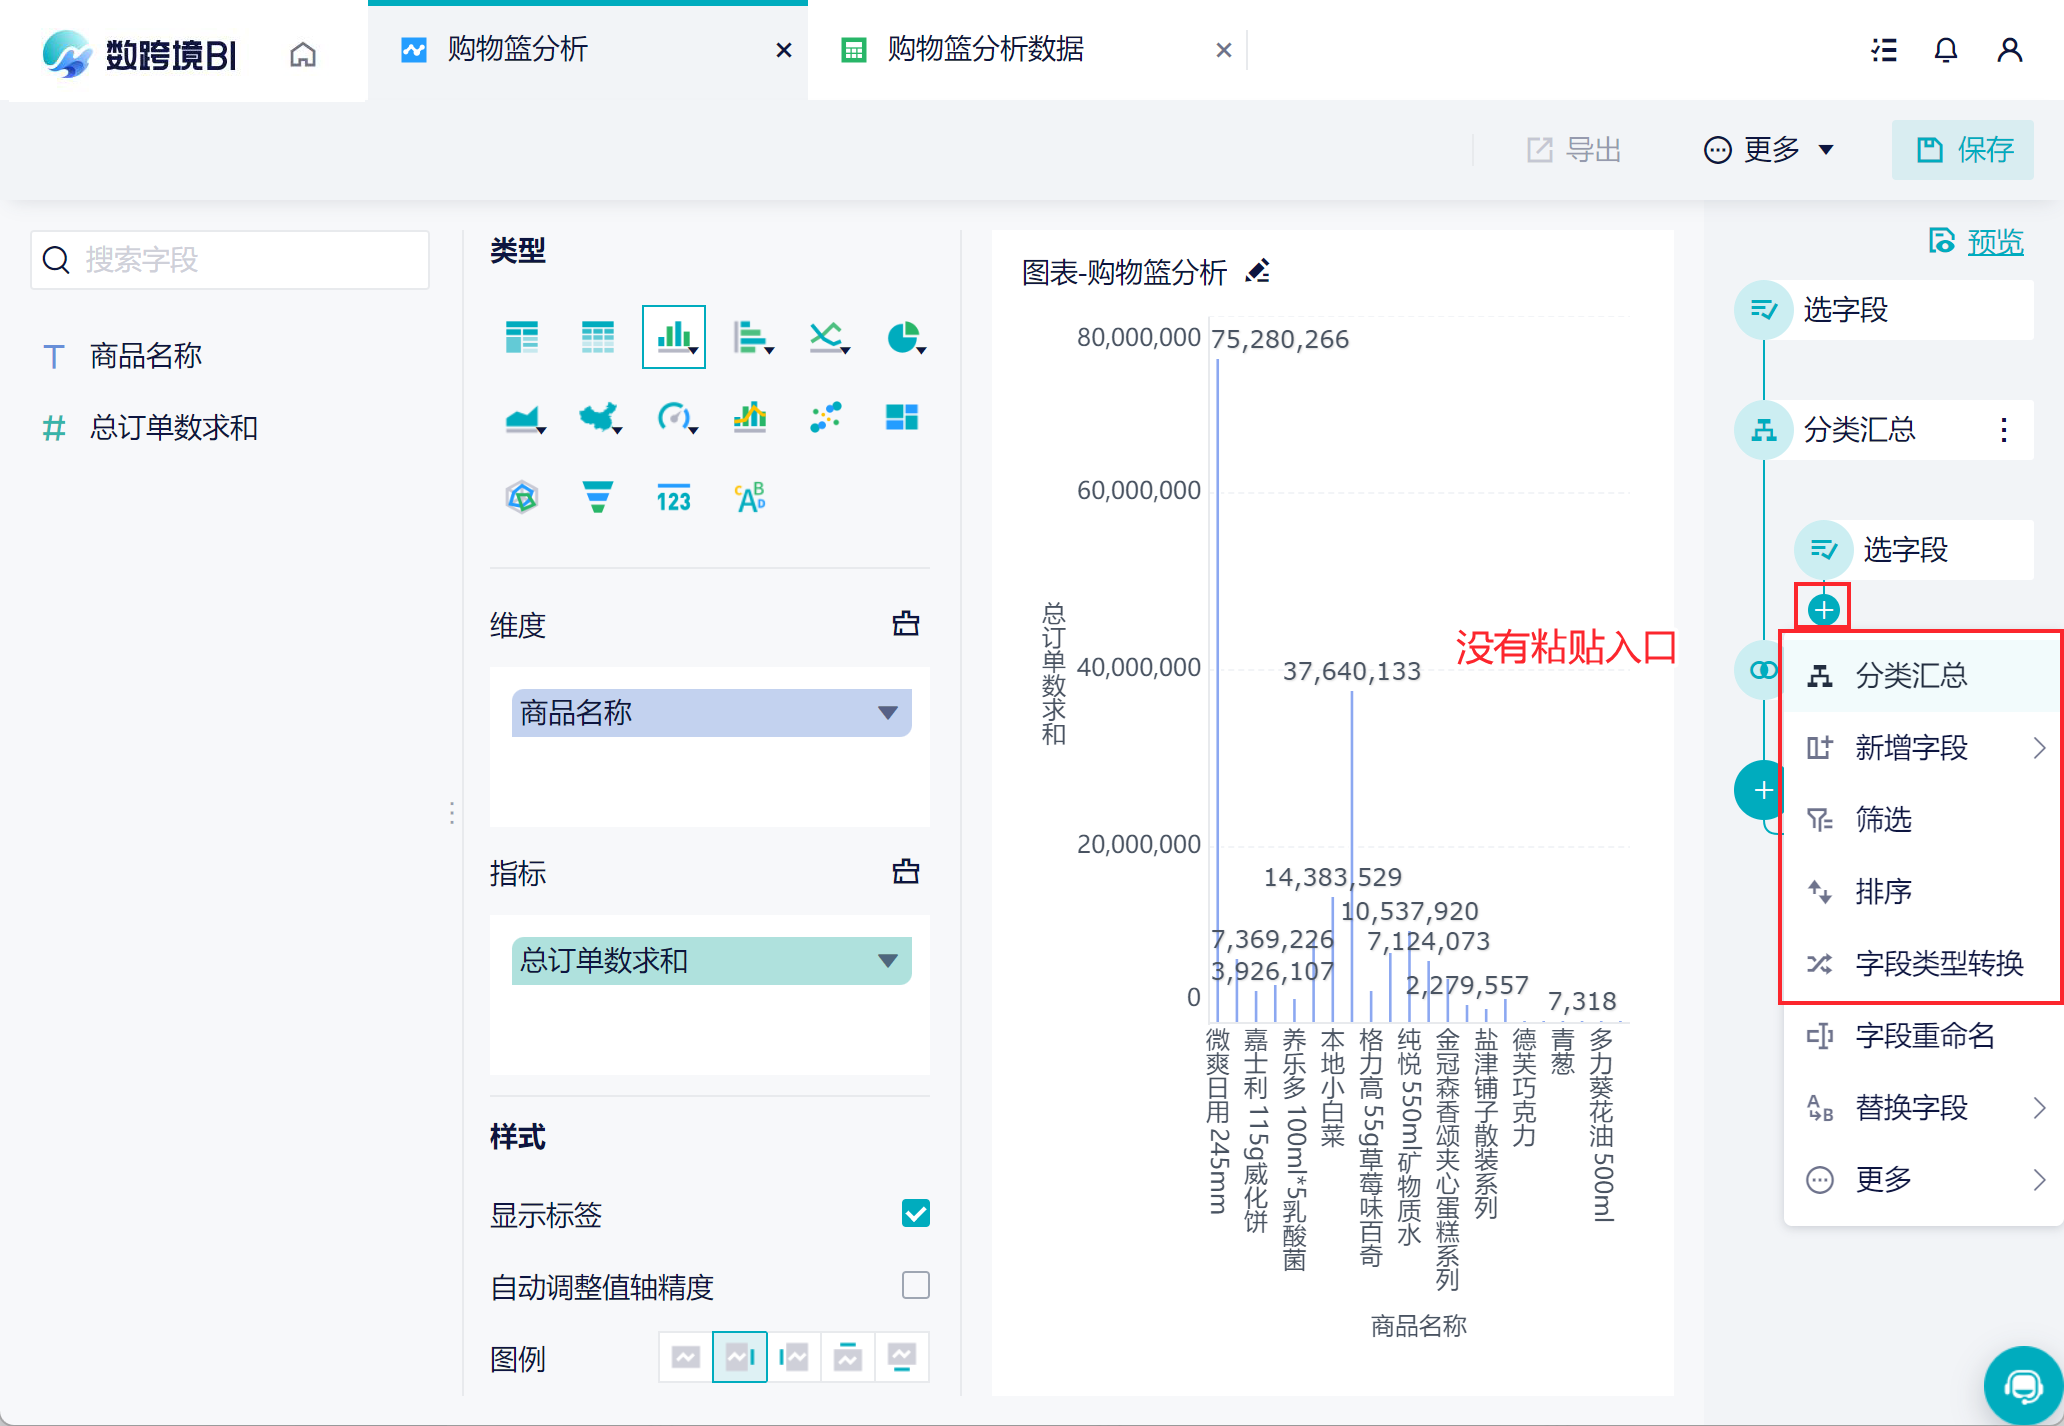The image size is (2064, 1426).
Task: Pick the gauge chart type icon
Action: 674,417
